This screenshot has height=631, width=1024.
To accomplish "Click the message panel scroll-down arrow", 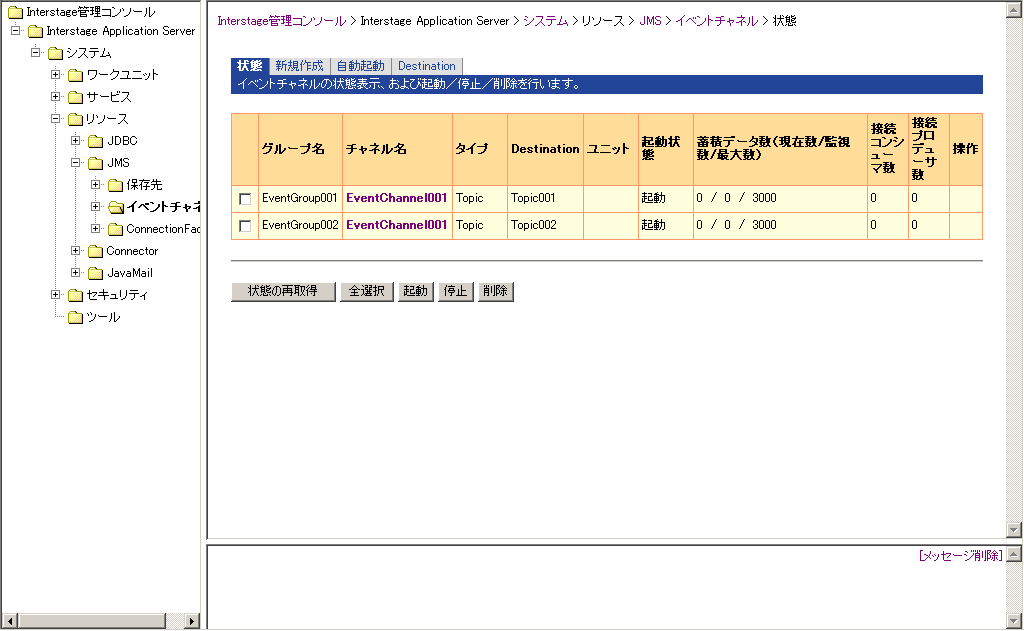I will [1014, 621].
